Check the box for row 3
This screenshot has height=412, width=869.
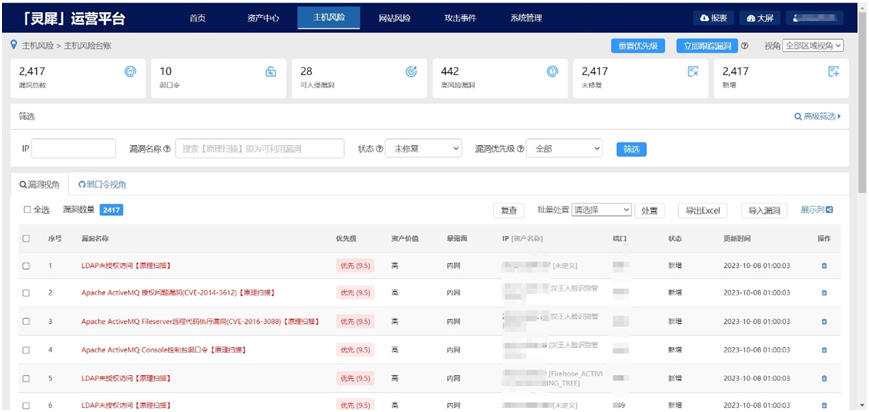(x=26, y=322)
